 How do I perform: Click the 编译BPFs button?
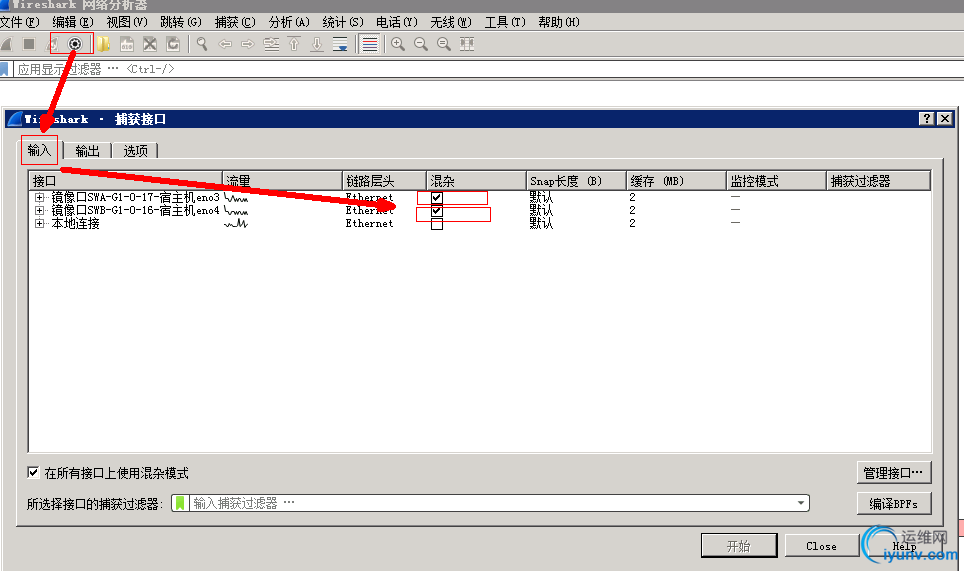[x=894, y=504]
